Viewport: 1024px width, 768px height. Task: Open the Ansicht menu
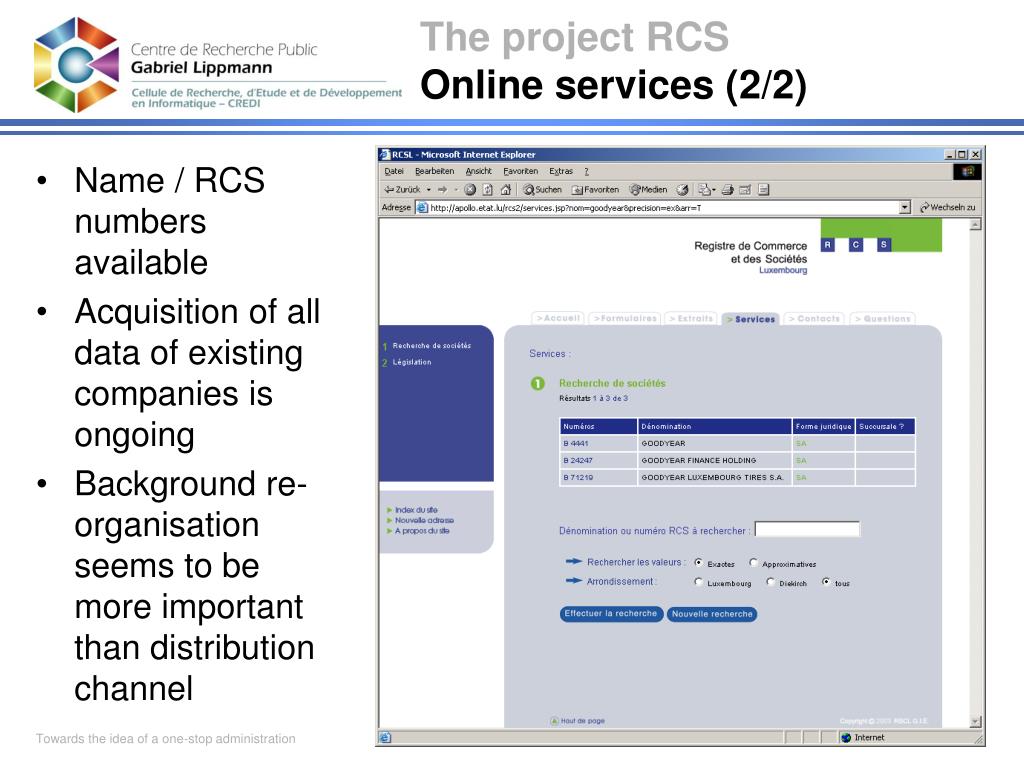click(x=478, y=171)
